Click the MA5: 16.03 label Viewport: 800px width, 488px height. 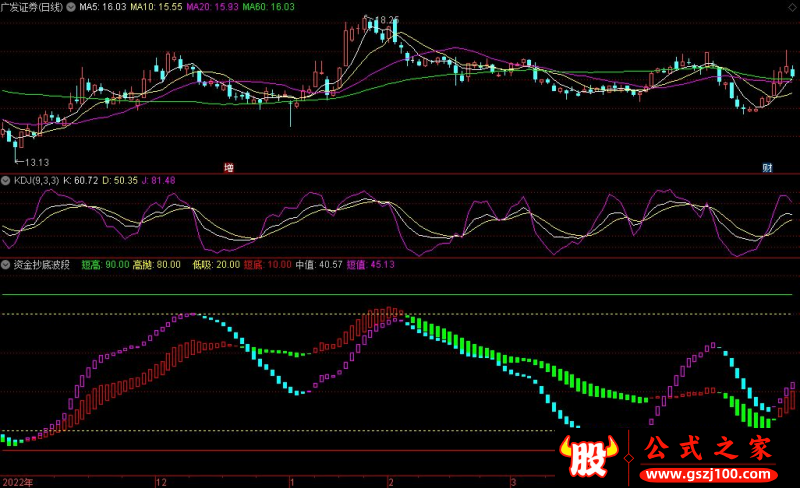click(x=103, y=7)
